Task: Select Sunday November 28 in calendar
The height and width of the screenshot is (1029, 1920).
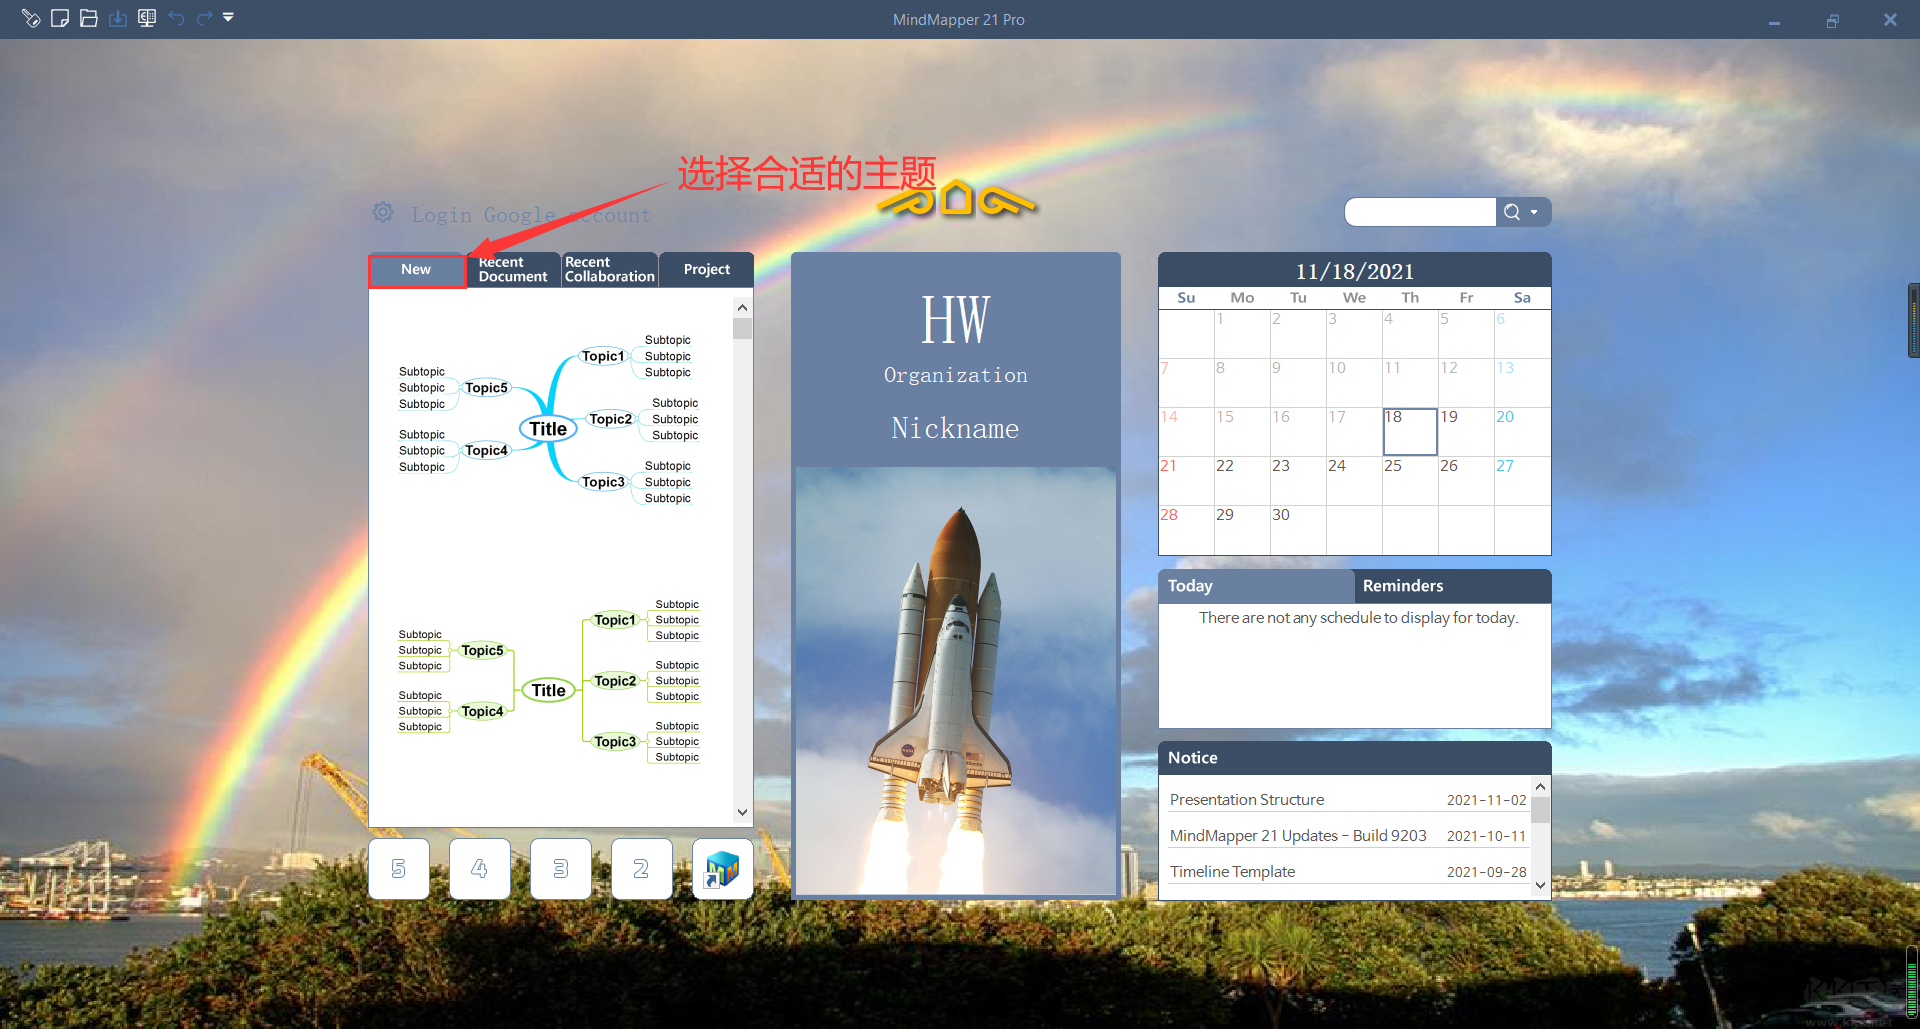Action: [x=1186, y=530]
